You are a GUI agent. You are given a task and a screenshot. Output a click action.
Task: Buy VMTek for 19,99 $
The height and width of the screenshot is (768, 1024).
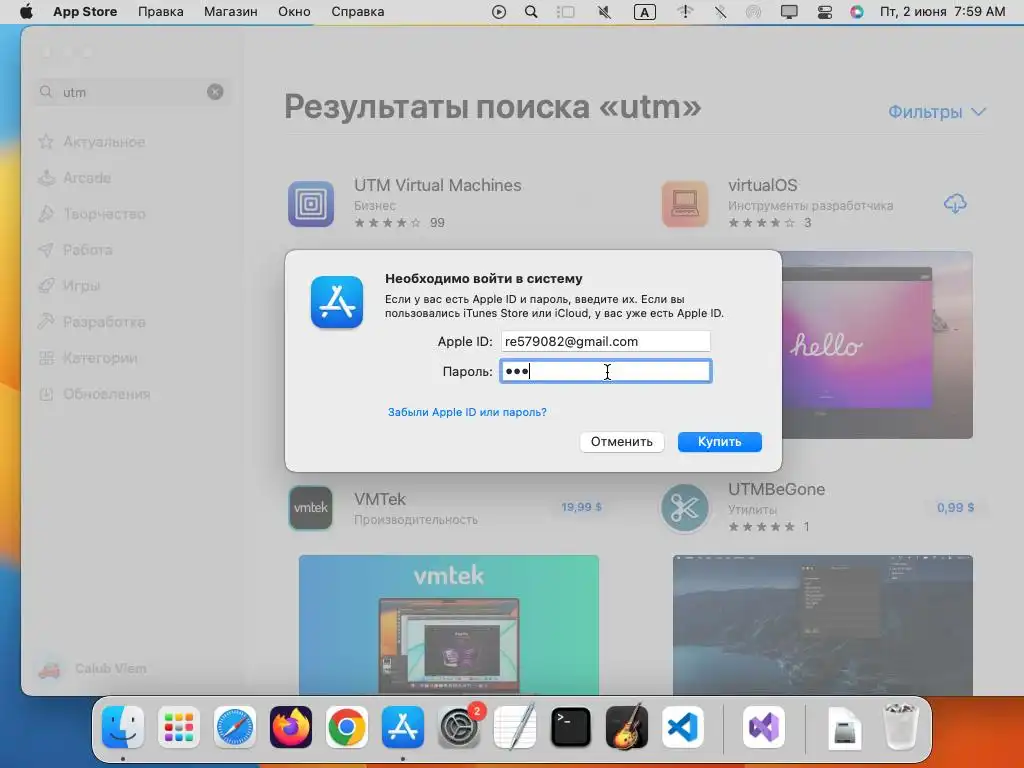tap(581, 507)
